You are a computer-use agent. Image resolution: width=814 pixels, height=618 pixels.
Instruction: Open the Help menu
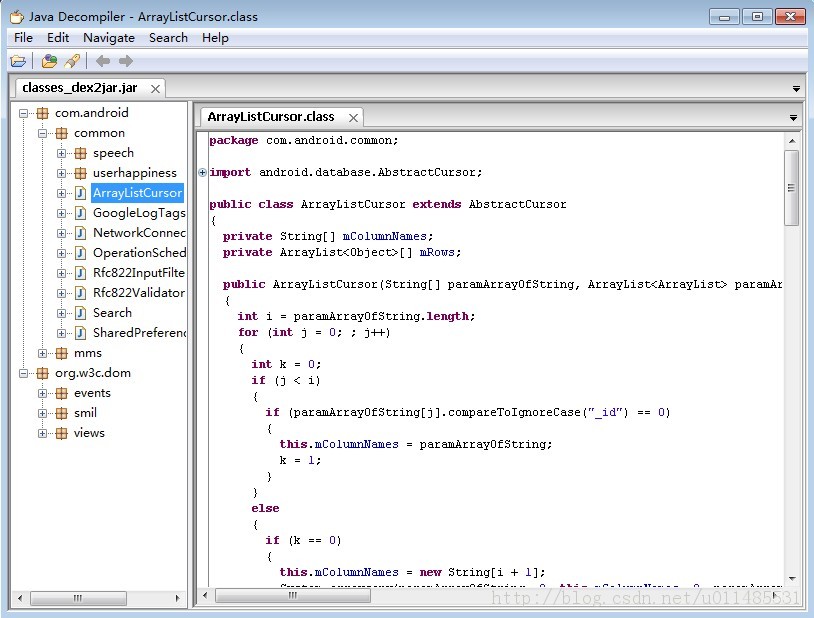(x=215, y=38)
